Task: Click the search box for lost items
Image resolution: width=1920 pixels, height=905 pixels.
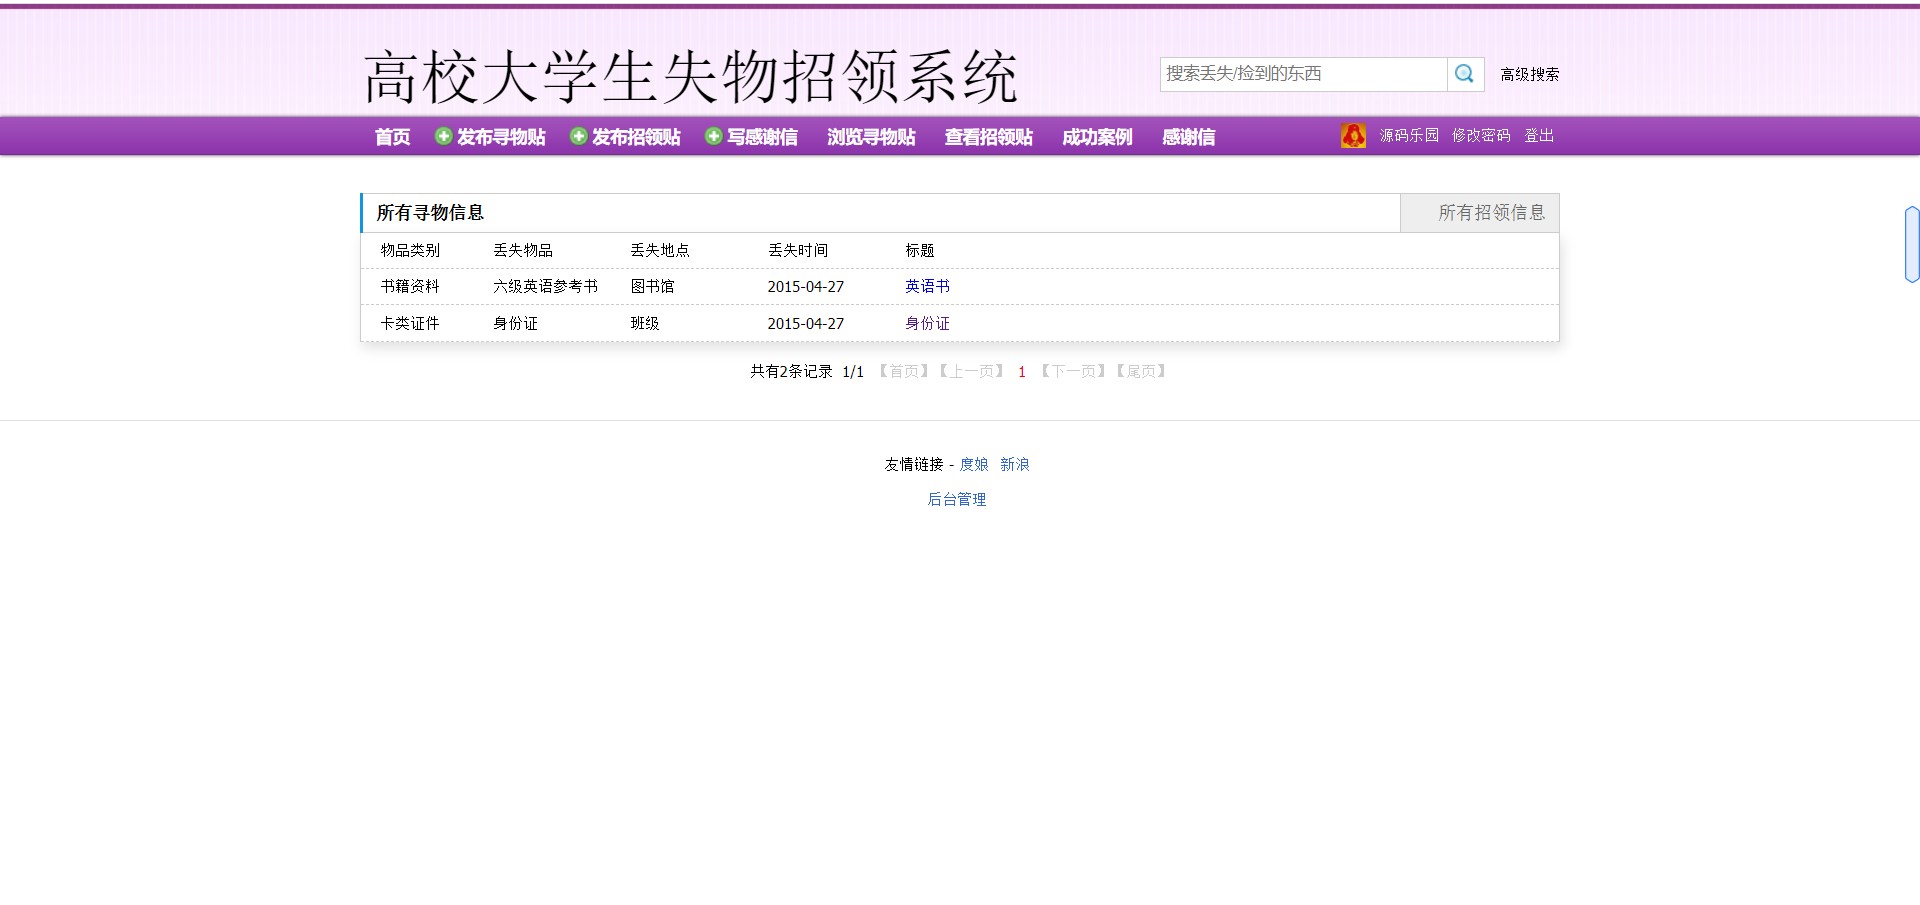Action: (x=1302, y=74)
